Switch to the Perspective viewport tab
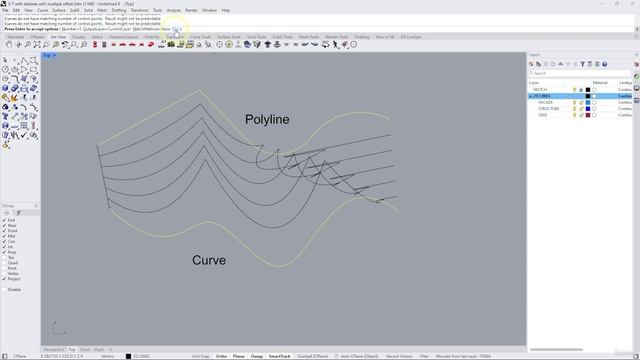The image size is (640, 360). click(x=54, y=350)
